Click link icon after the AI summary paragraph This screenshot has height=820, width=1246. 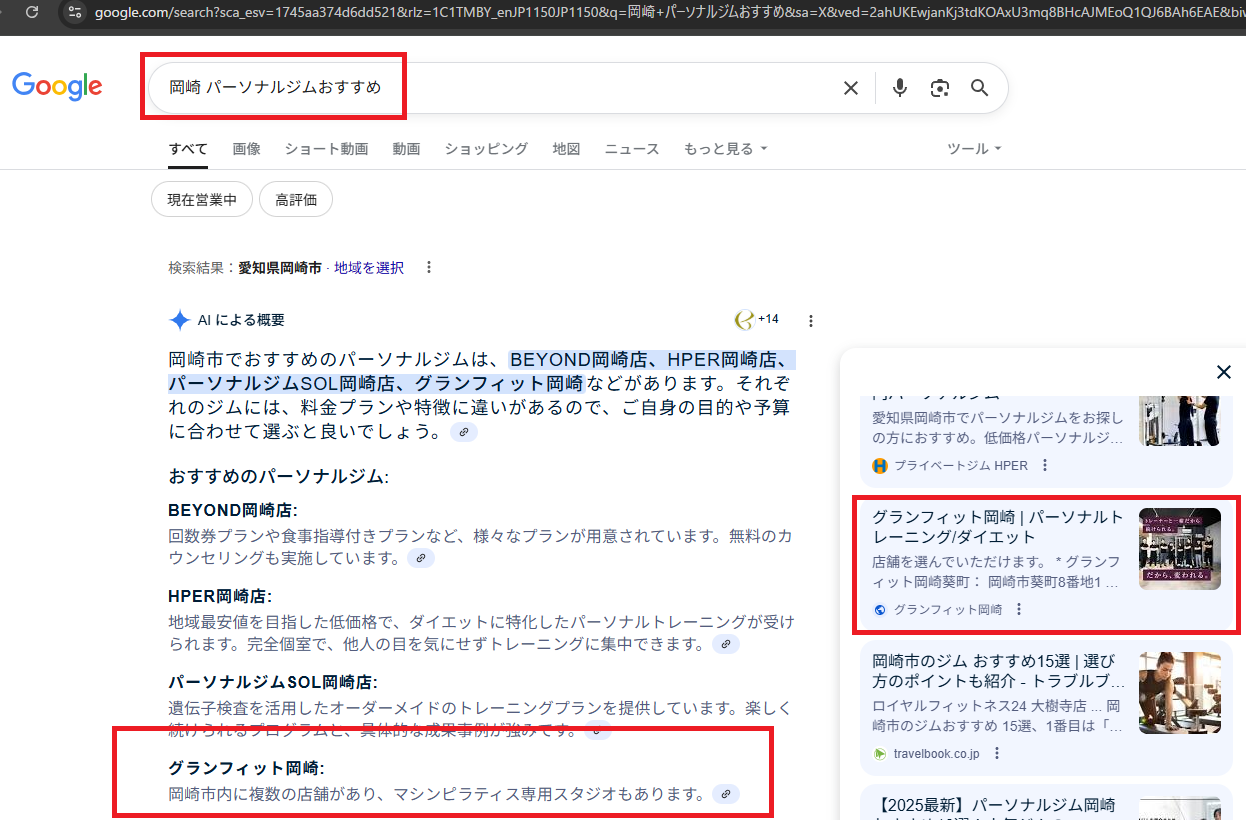pos(463,432)
